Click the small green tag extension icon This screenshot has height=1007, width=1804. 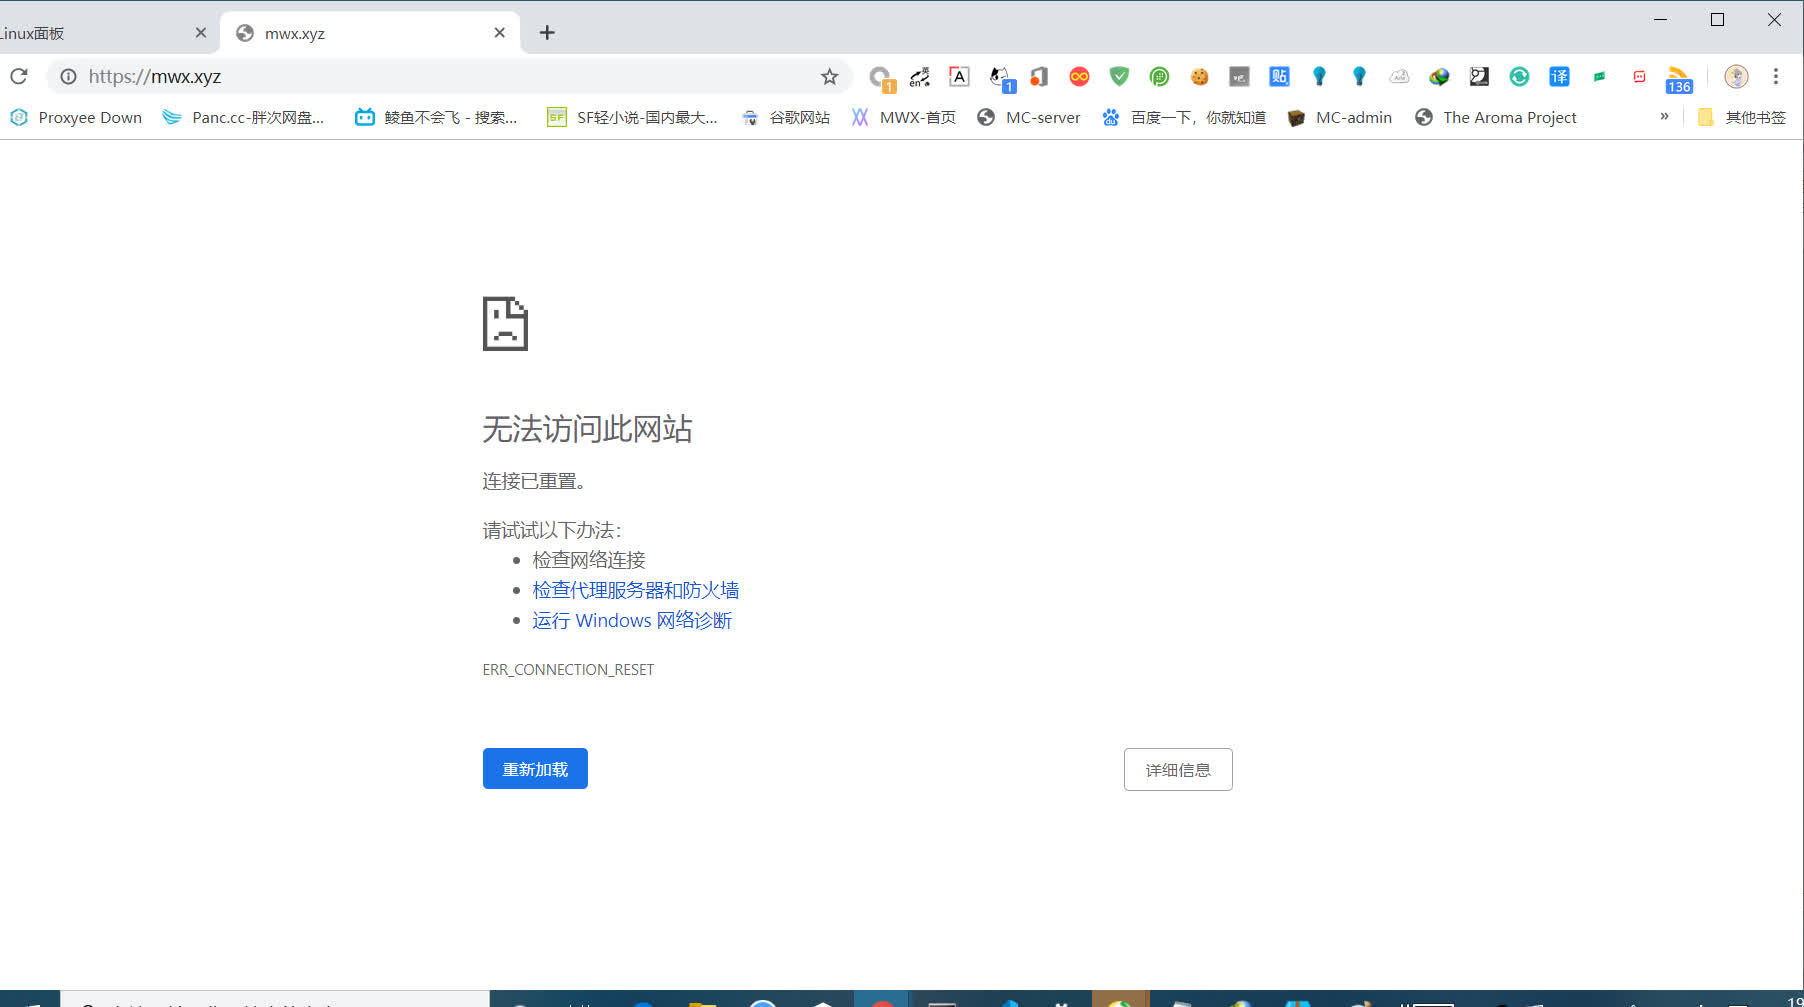[1599, 76]
